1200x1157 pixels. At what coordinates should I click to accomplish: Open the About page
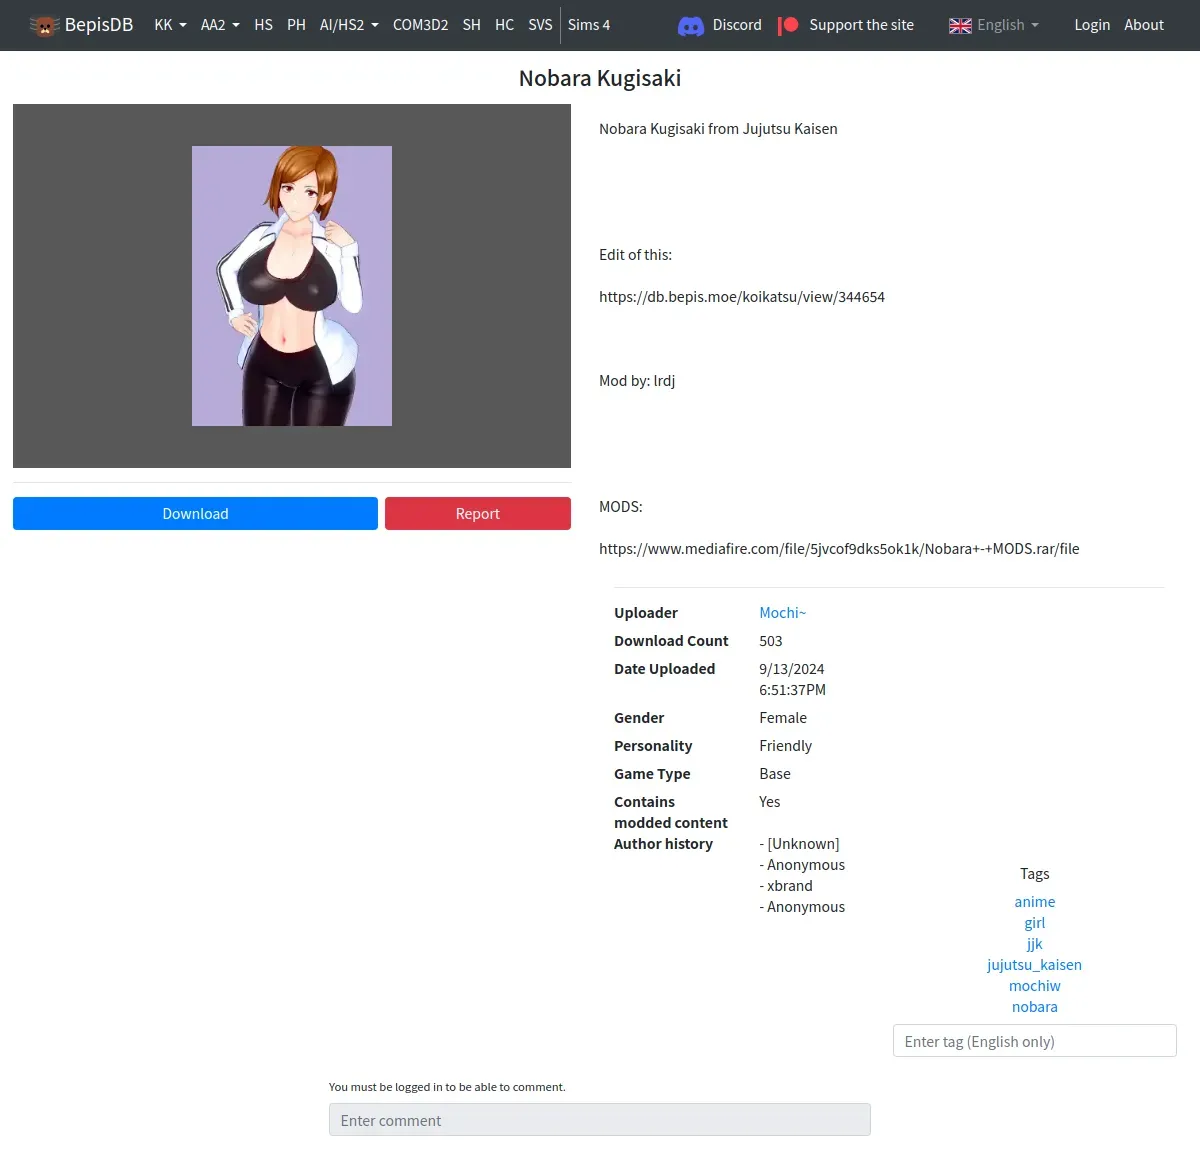click(x=1144, y=25)
